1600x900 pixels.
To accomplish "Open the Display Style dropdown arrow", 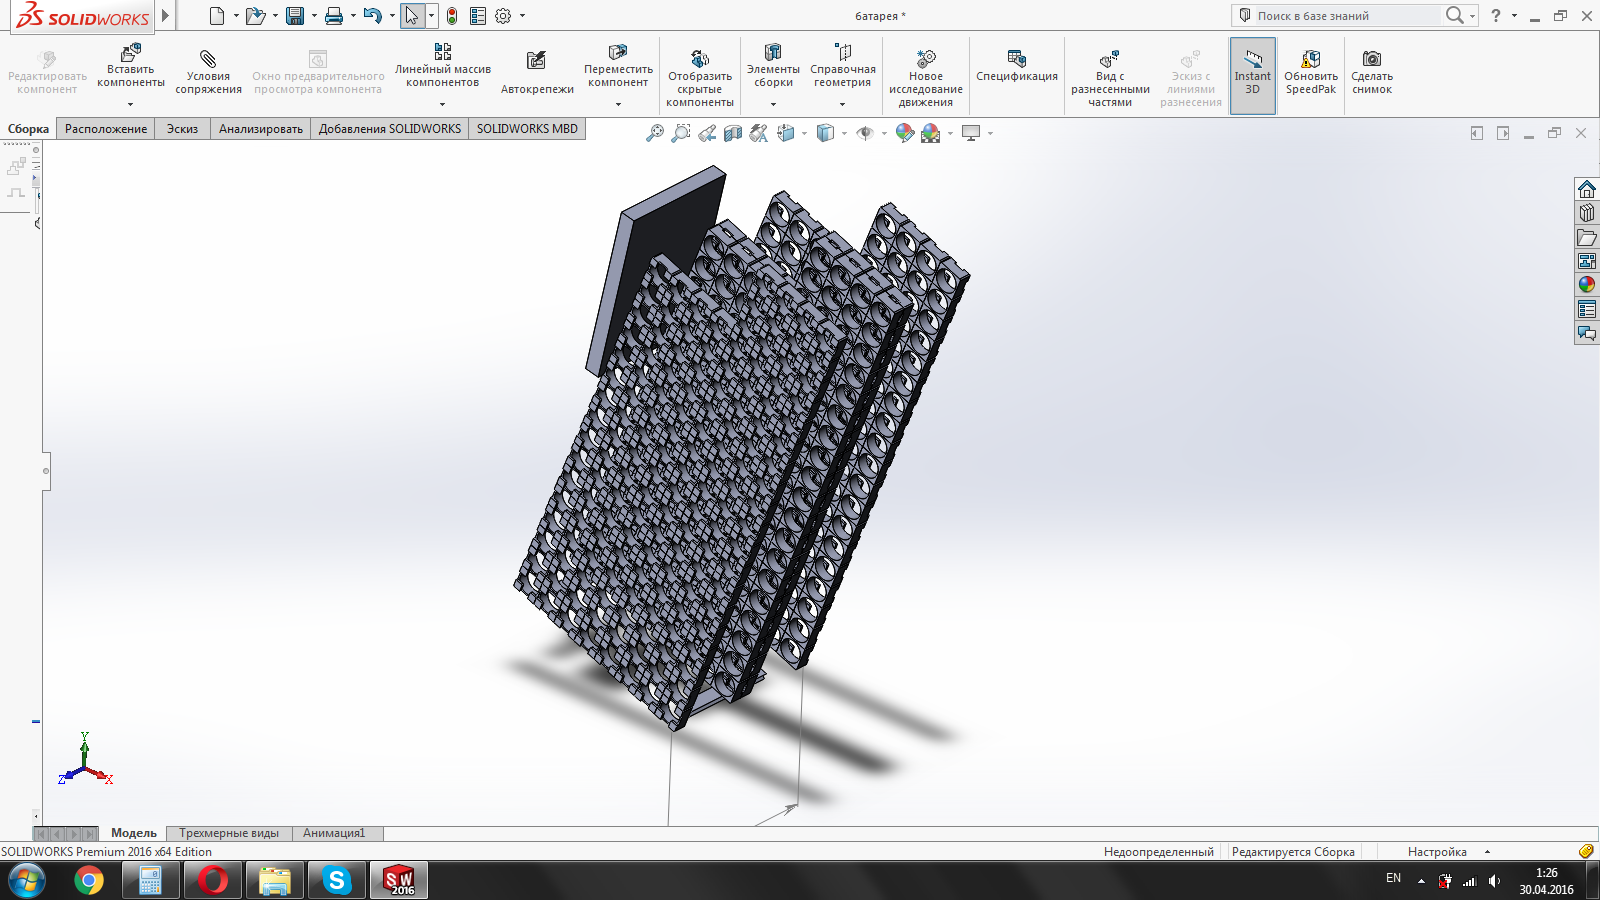I will [x=844, y=133].
